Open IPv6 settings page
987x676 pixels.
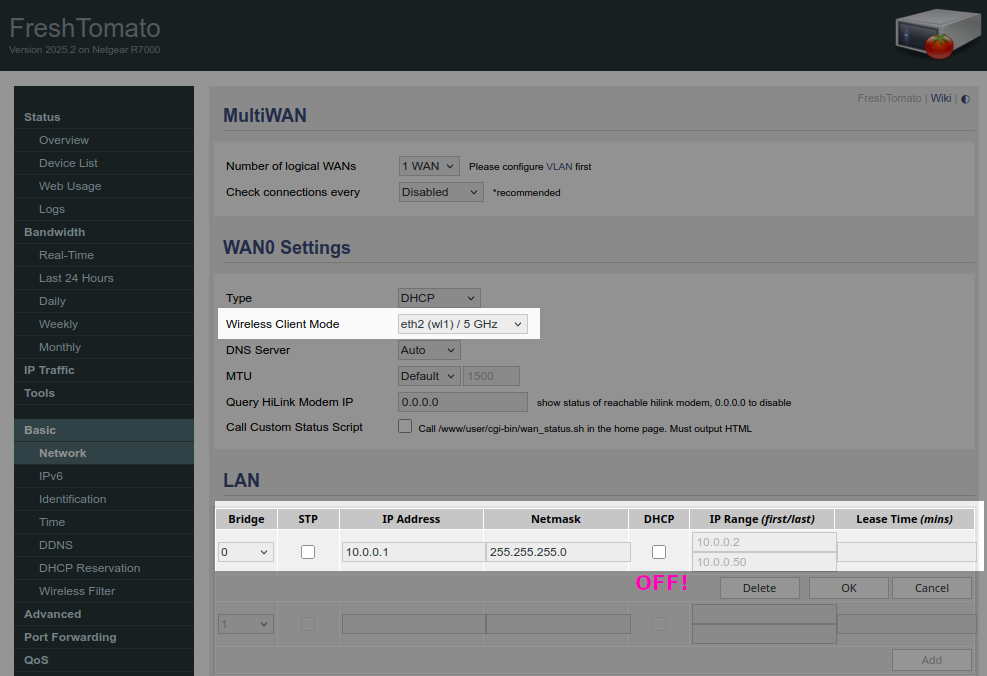point(50,476)
